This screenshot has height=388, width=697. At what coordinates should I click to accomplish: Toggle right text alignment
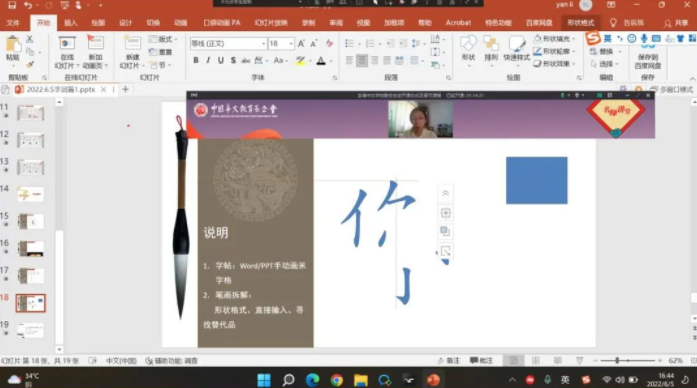374,60
